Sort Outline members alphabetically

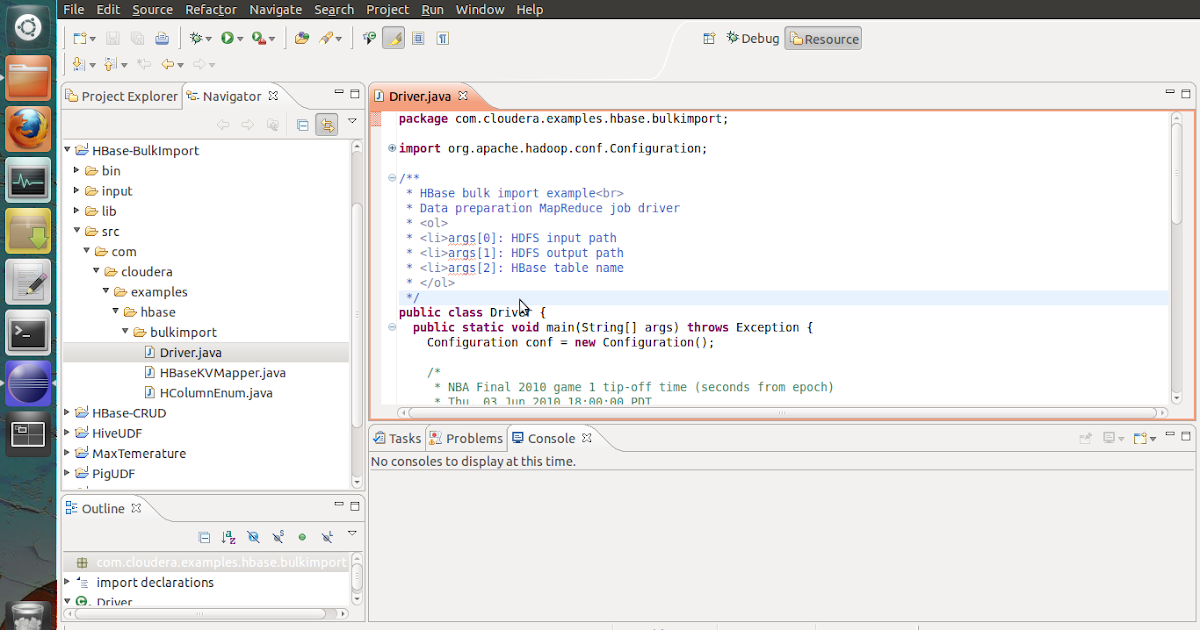[x=228, y=537]
